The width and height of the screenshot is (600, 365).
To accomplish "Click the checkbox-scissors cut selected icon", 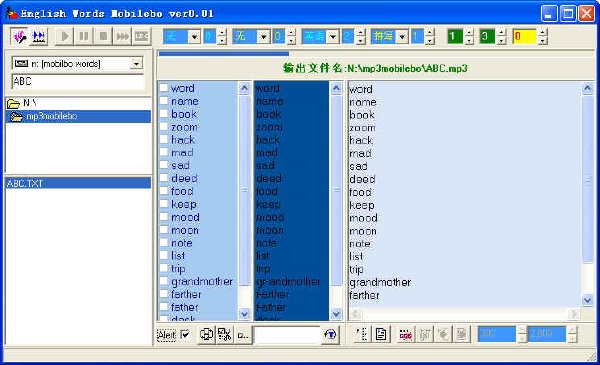I will point(225,335).
